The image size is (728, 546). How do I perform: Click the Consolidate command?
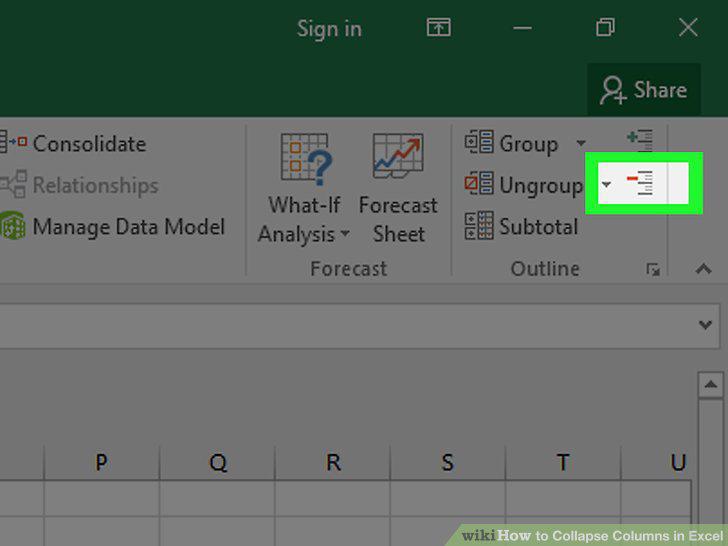[x=73, y=143]
